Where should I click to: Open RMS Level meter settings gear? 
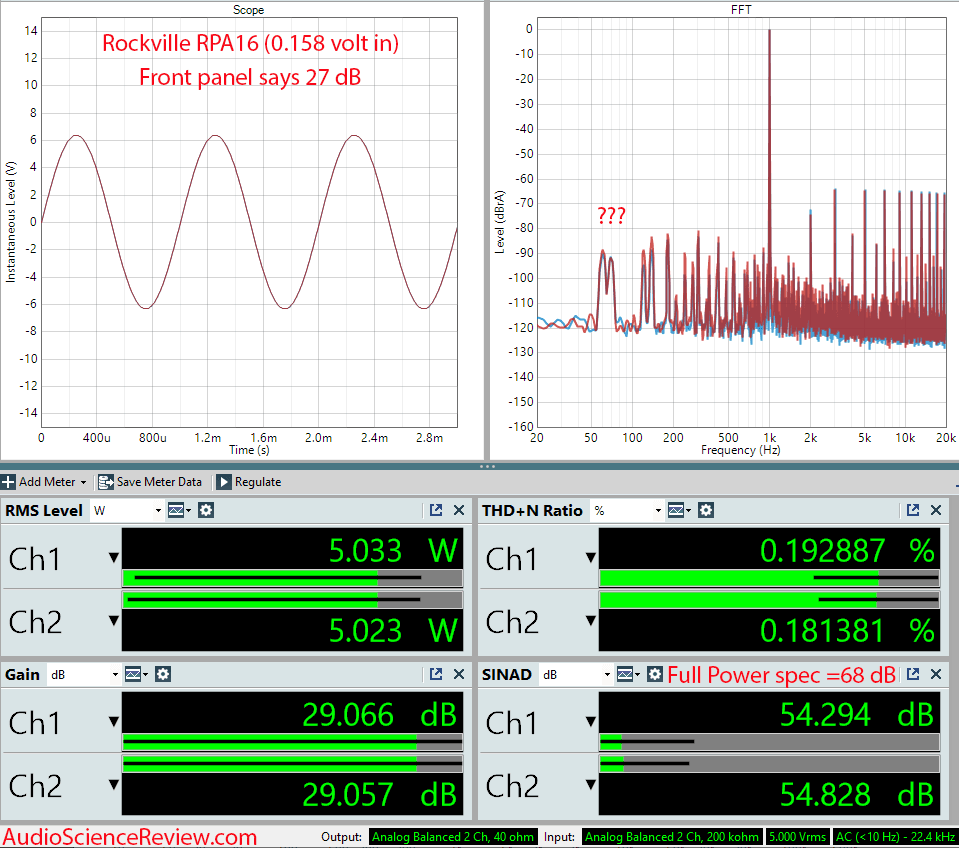[x=206, y=510]
